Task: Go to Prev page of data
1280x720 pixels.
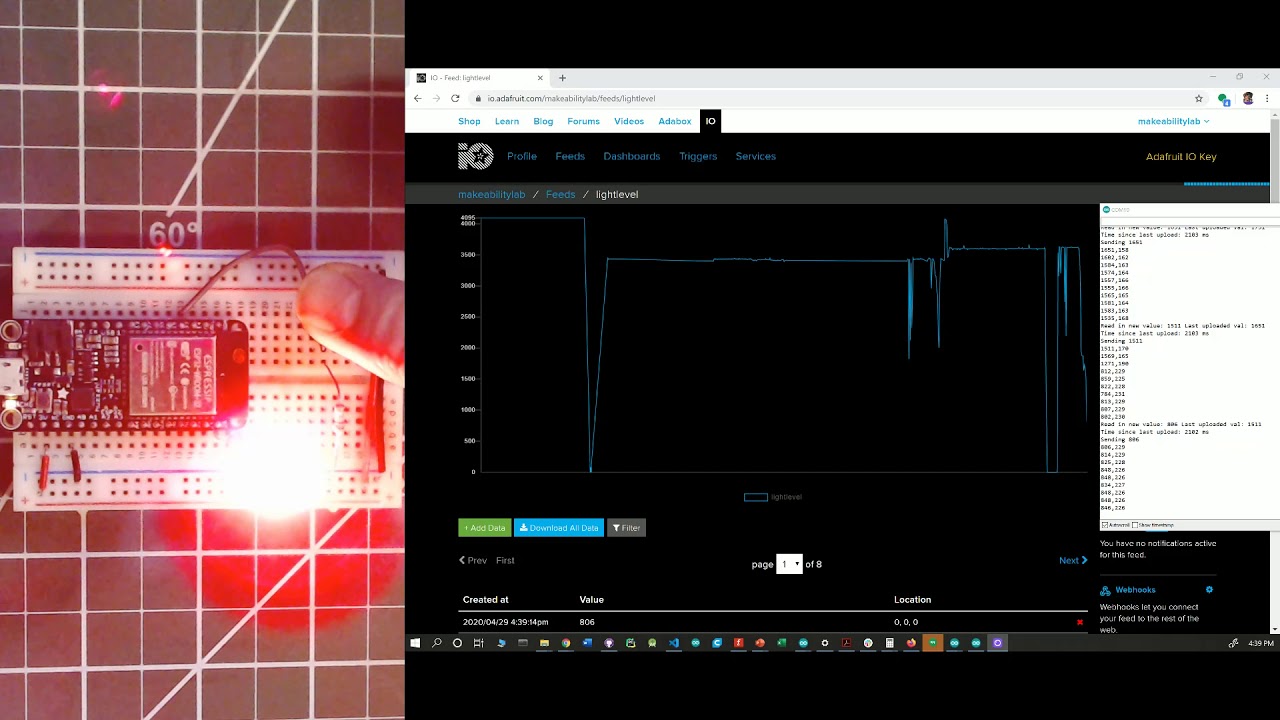Action: (473, 560)
